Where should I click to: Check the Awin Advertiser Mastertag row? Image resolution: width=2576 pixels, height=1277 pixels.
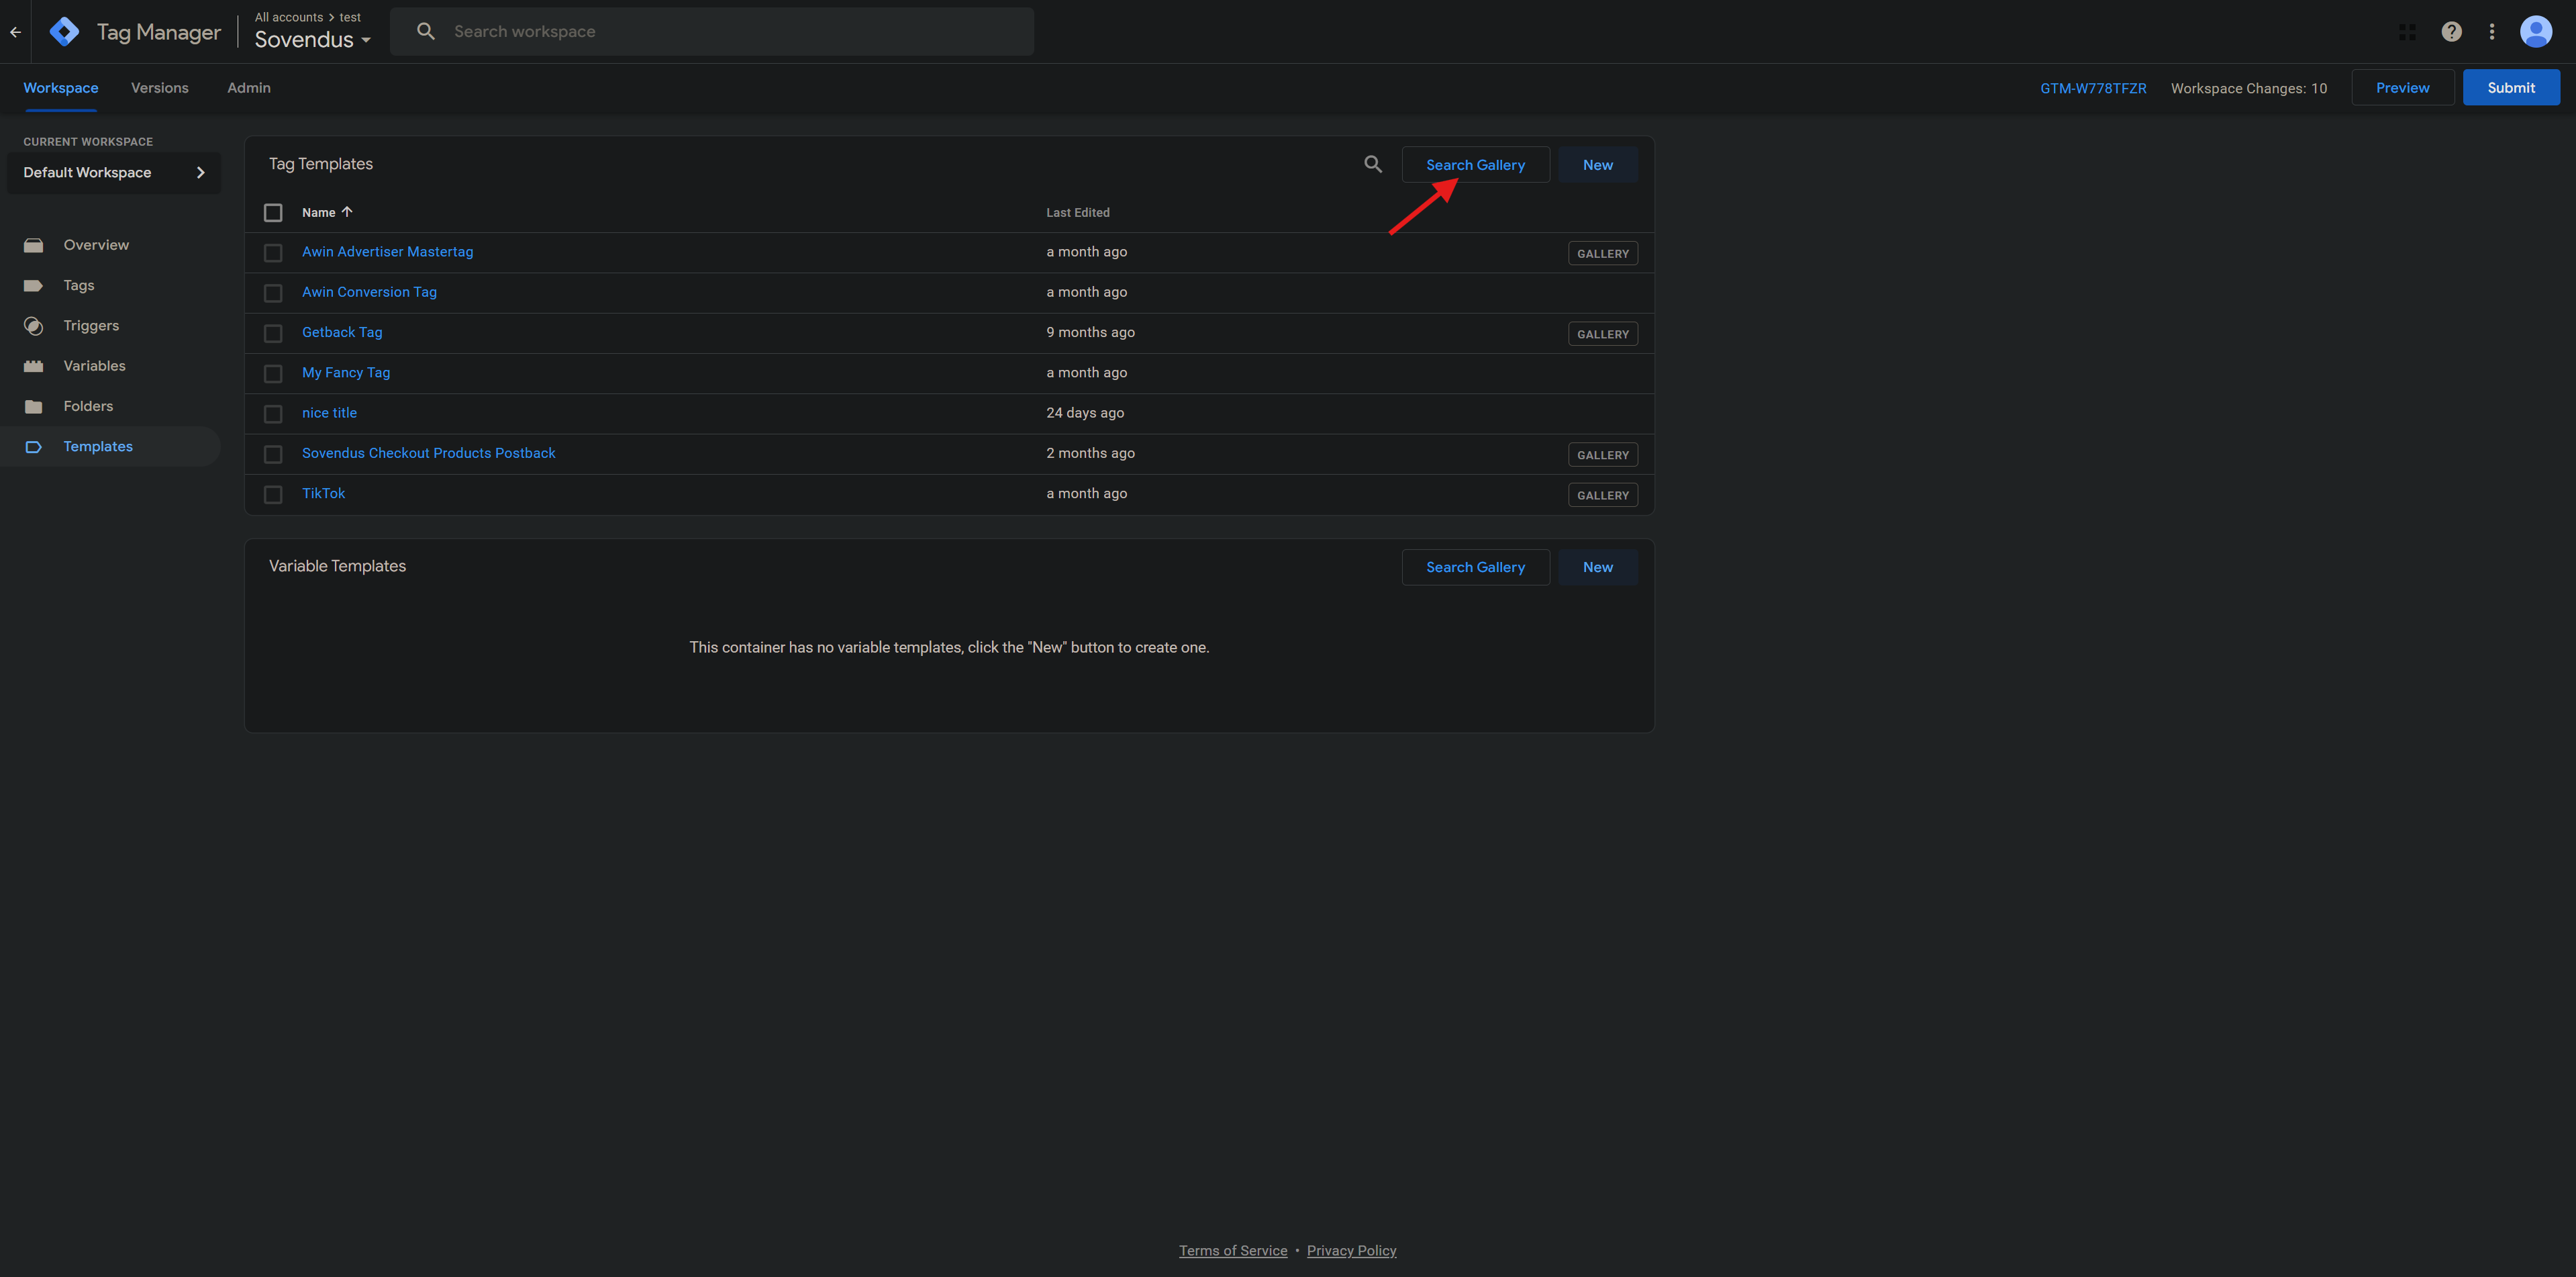(x=273, y=253)
